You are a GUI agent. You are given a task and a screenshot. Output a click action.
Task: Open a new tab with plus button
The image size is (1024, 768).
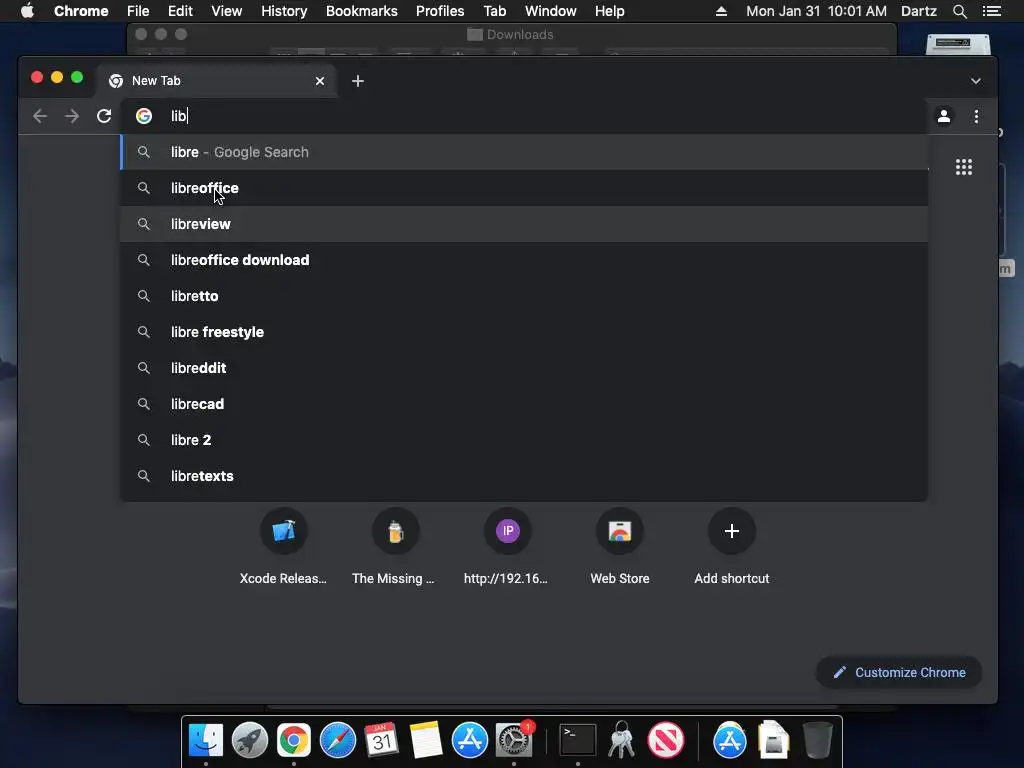[x=358, y=81]
